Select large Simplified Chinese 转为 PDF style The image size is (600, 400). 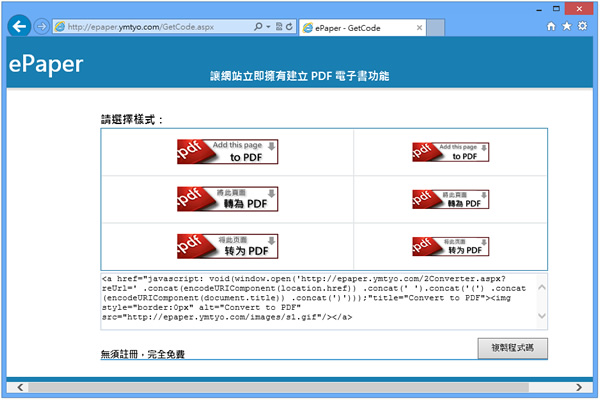[x=228, y=247]
